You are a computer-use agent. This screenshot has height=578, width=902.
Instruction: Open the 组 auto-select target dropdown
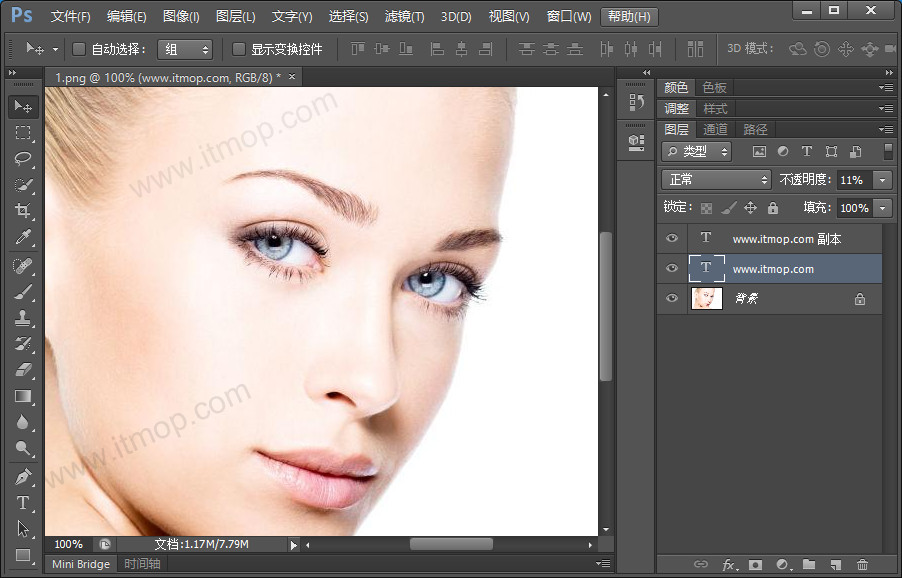point(185,49)
